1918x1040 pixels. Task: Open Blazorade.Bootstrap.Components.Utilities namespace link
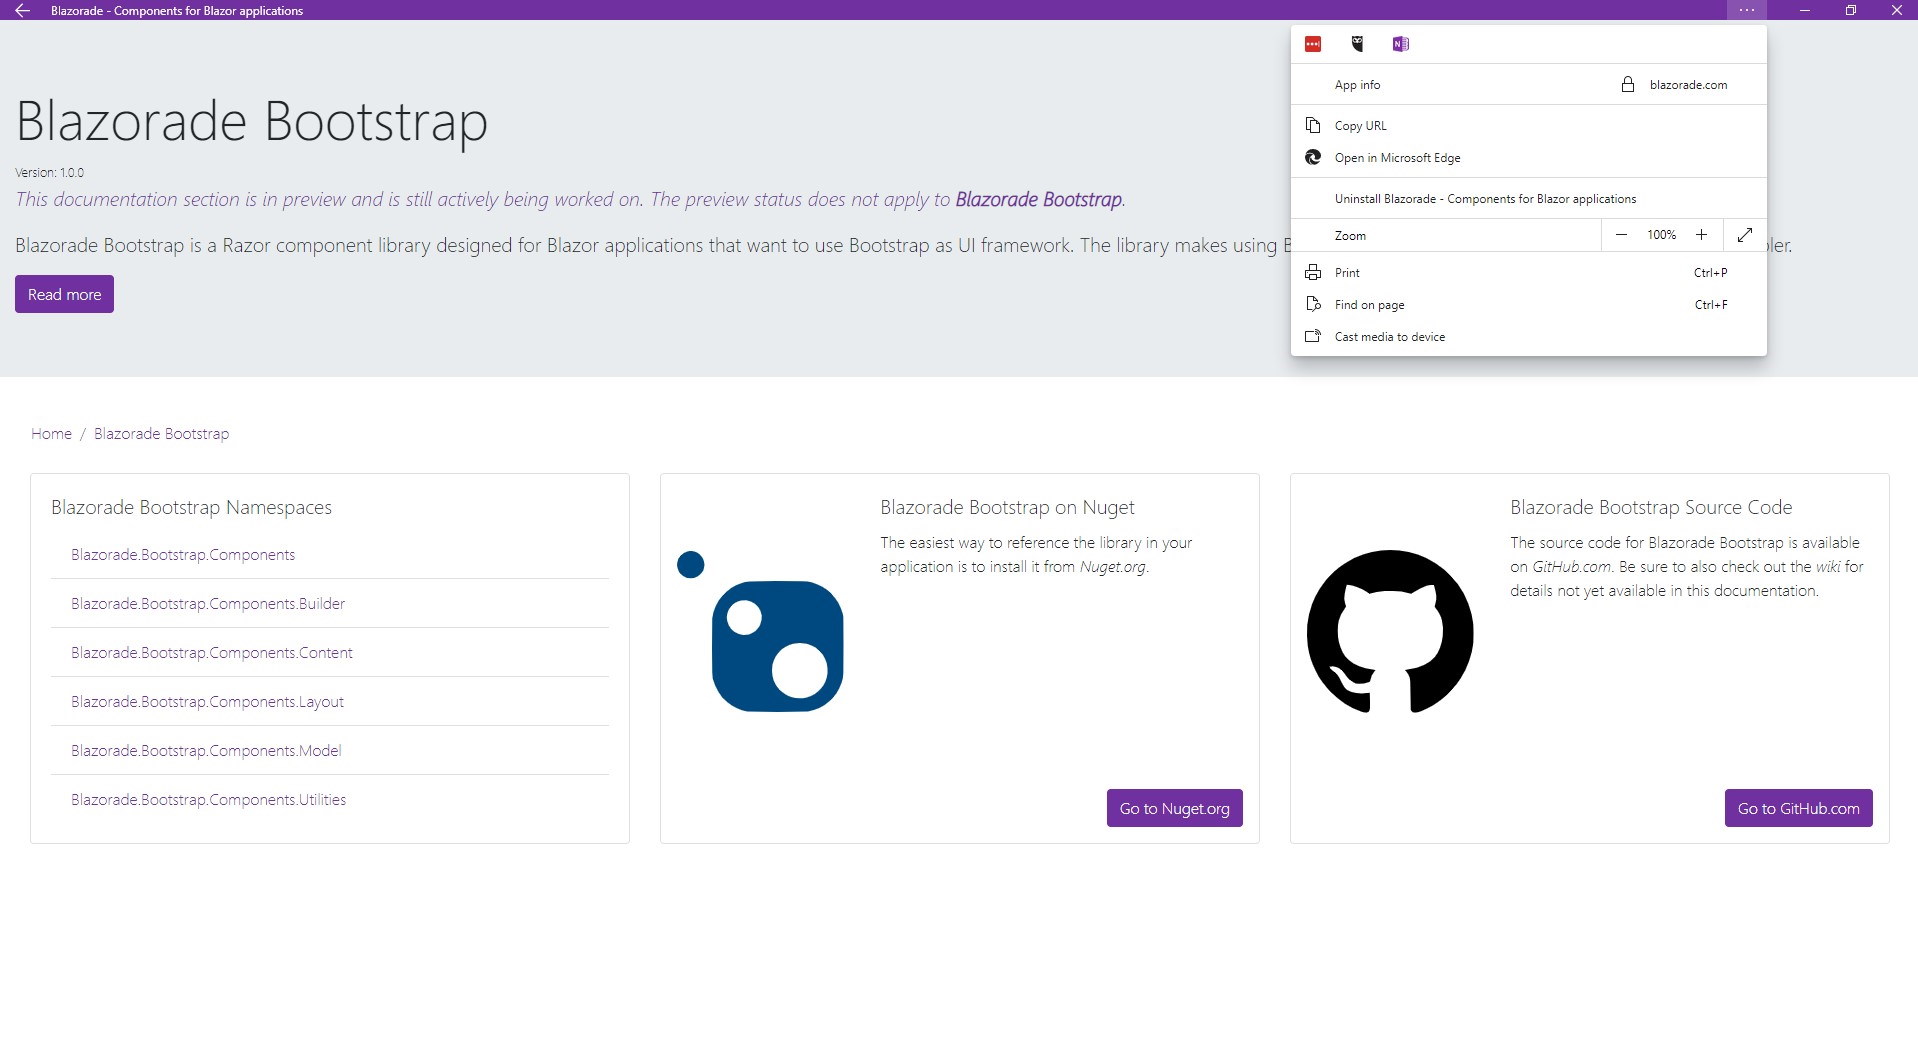point(208,800)
